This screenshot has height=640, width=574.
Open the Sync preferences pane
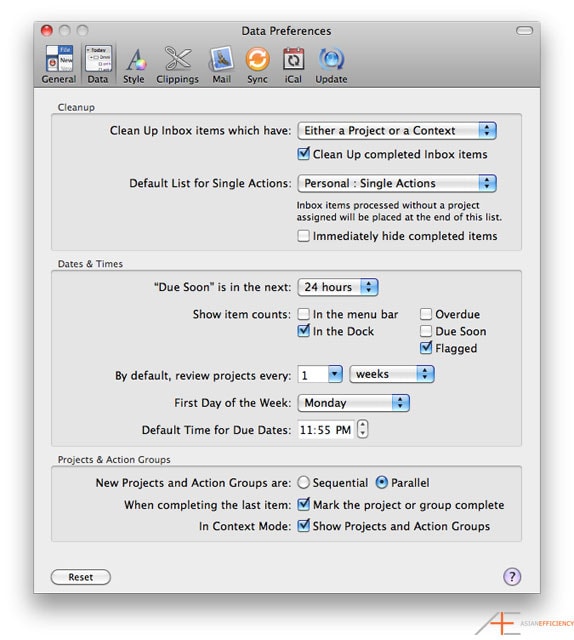(x=257, y=64)
